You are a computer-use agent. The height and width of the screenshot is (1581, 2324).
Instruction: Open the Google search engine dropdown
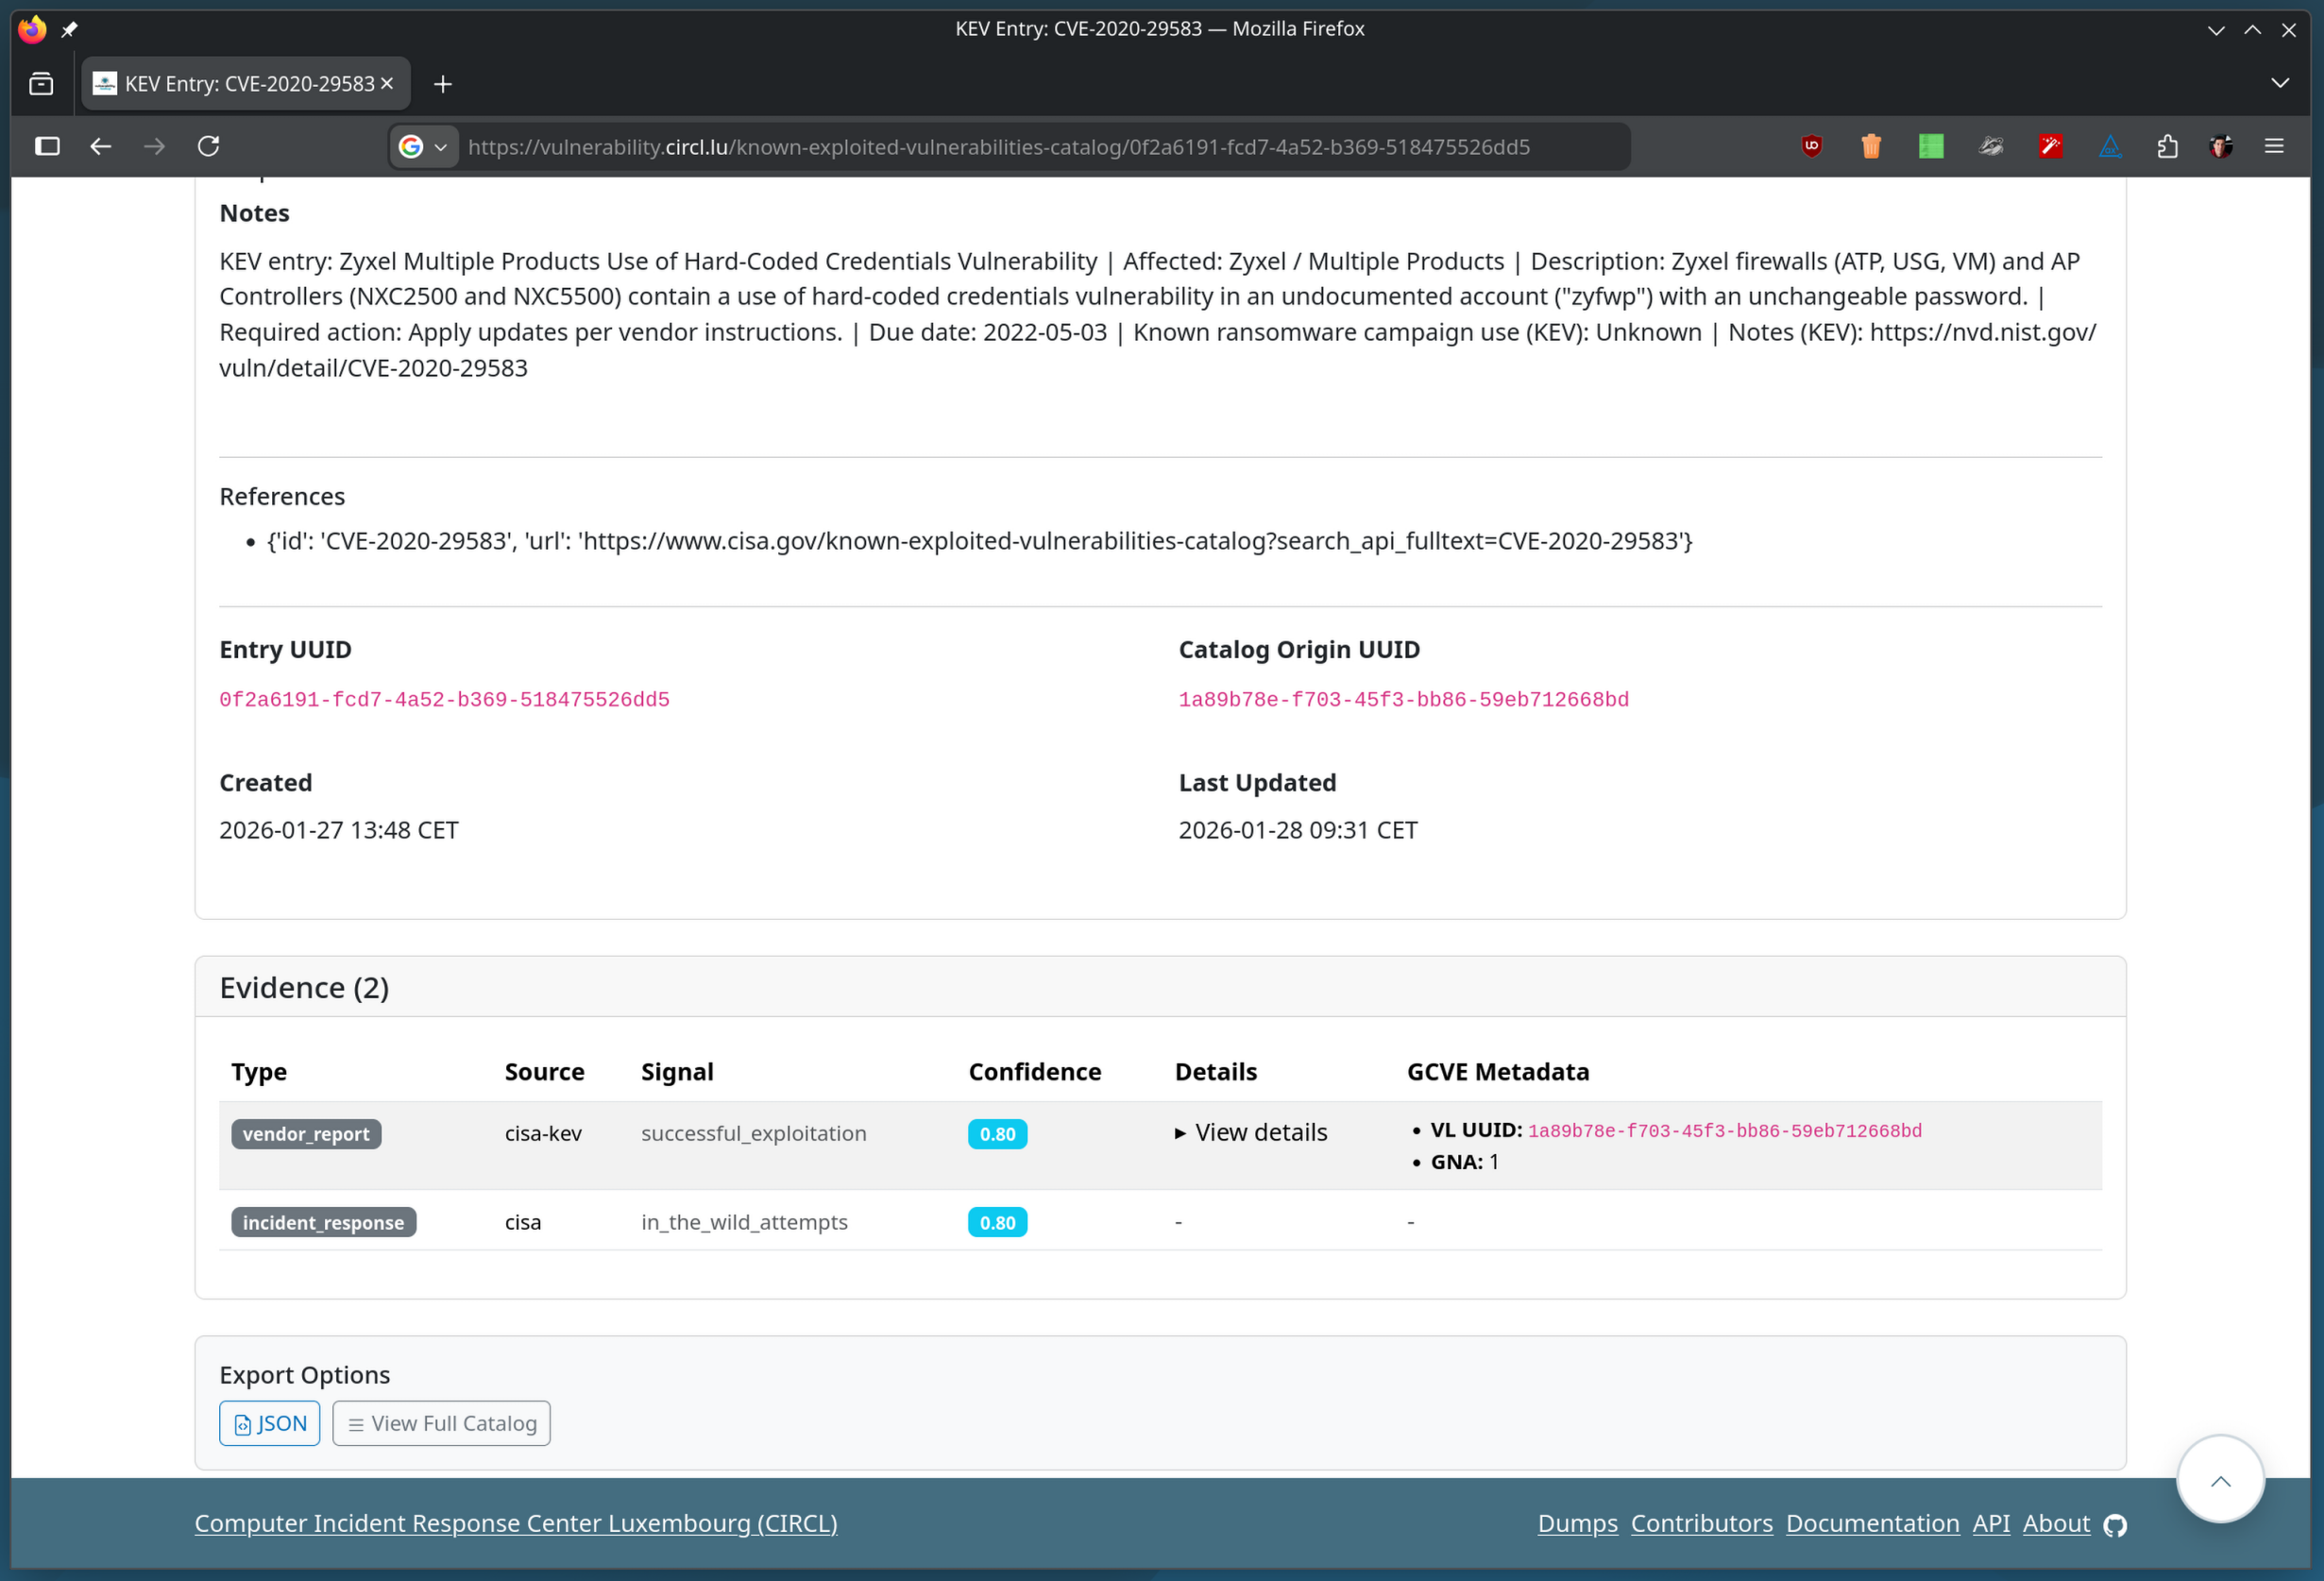(424, 147)
